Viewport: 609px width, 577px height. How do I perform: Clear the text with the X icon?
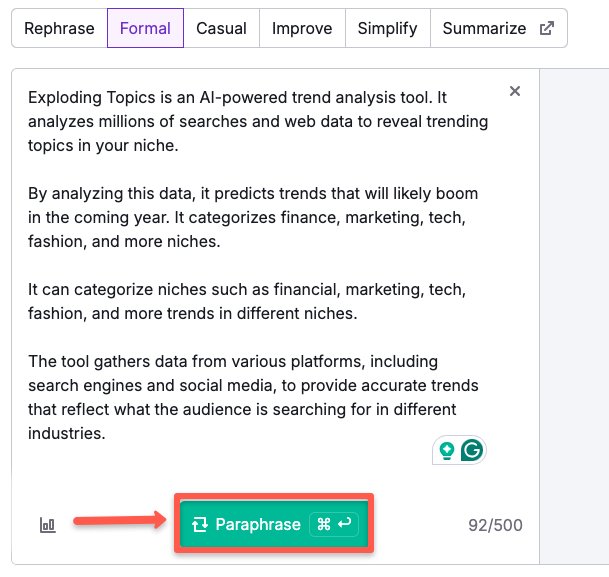515,91
